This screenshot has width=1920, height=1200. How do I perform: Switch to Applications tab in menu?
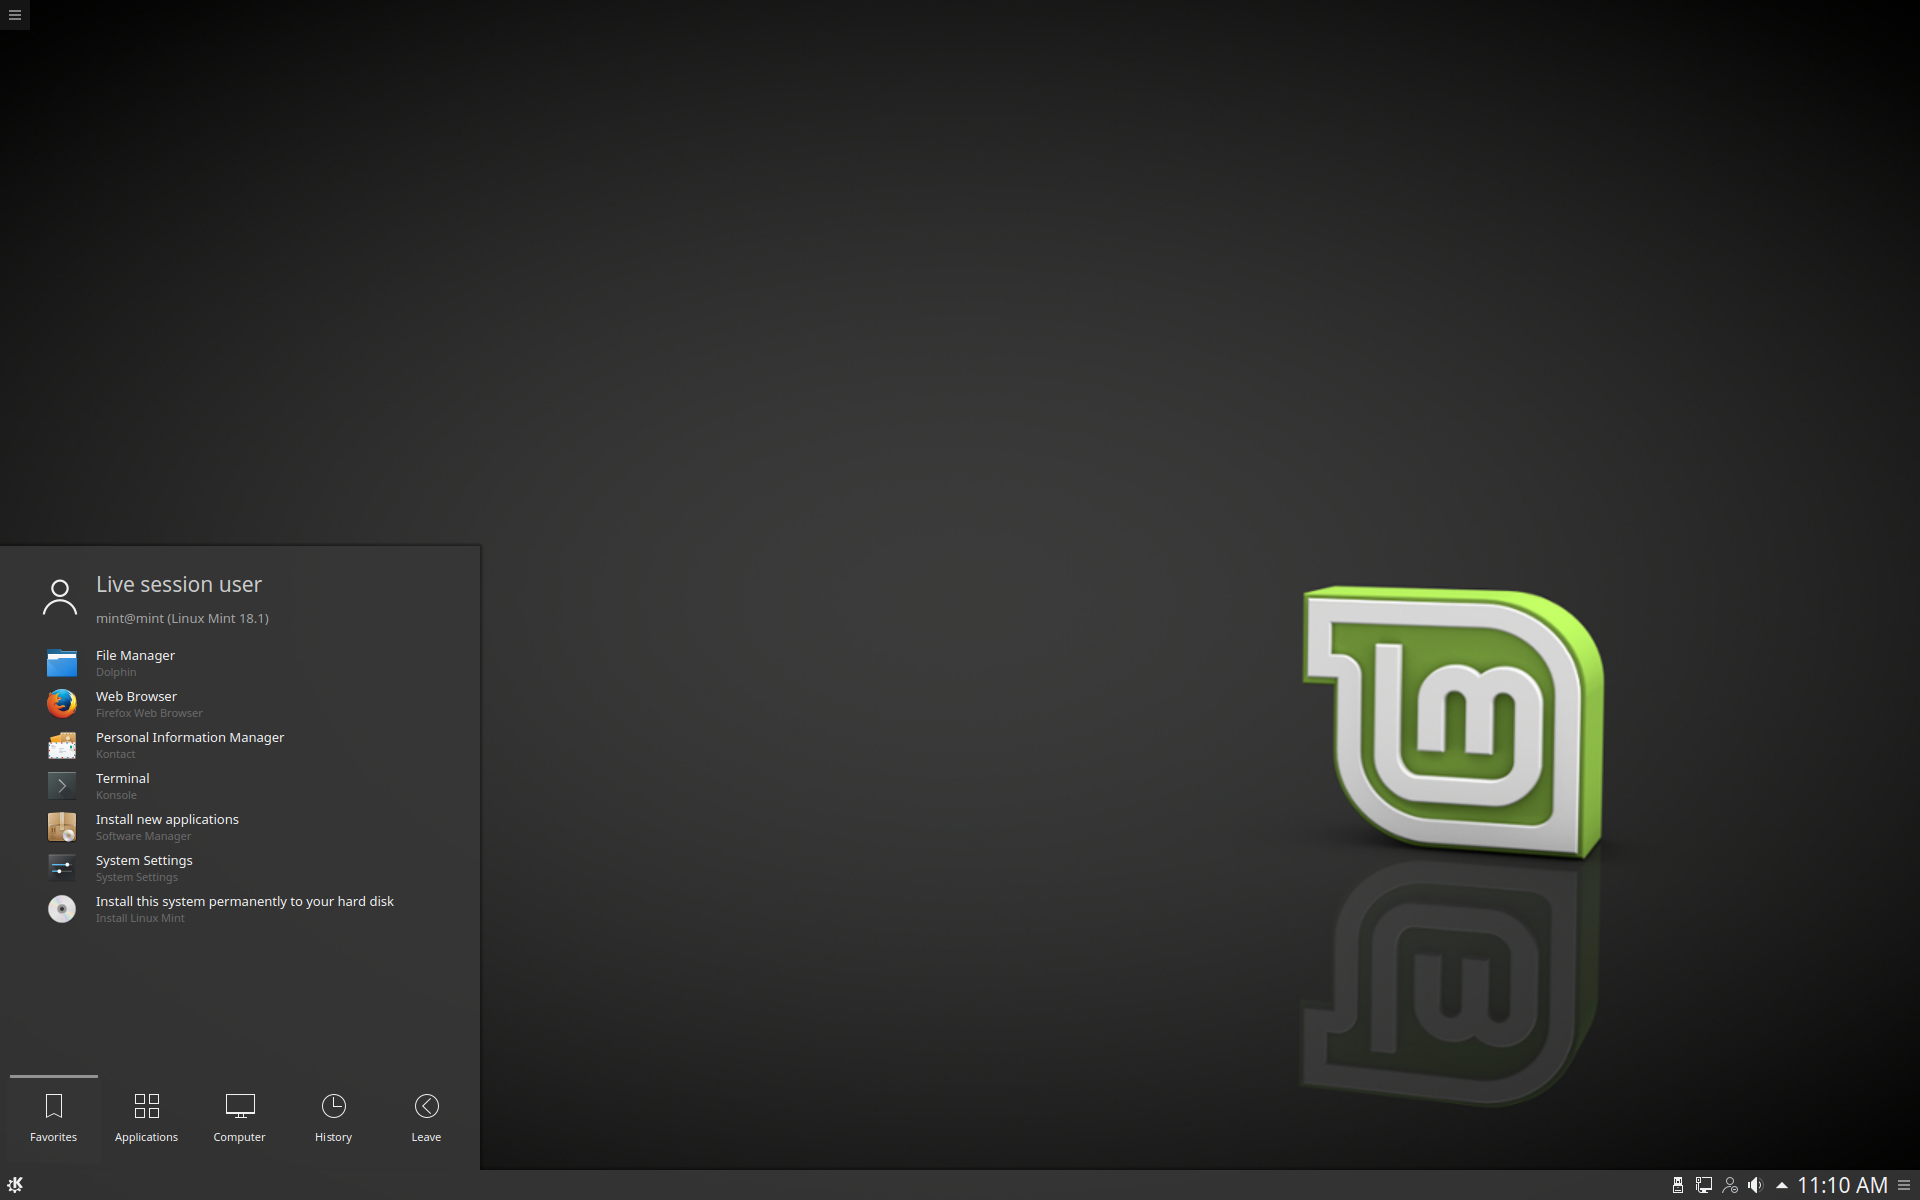145,1116
